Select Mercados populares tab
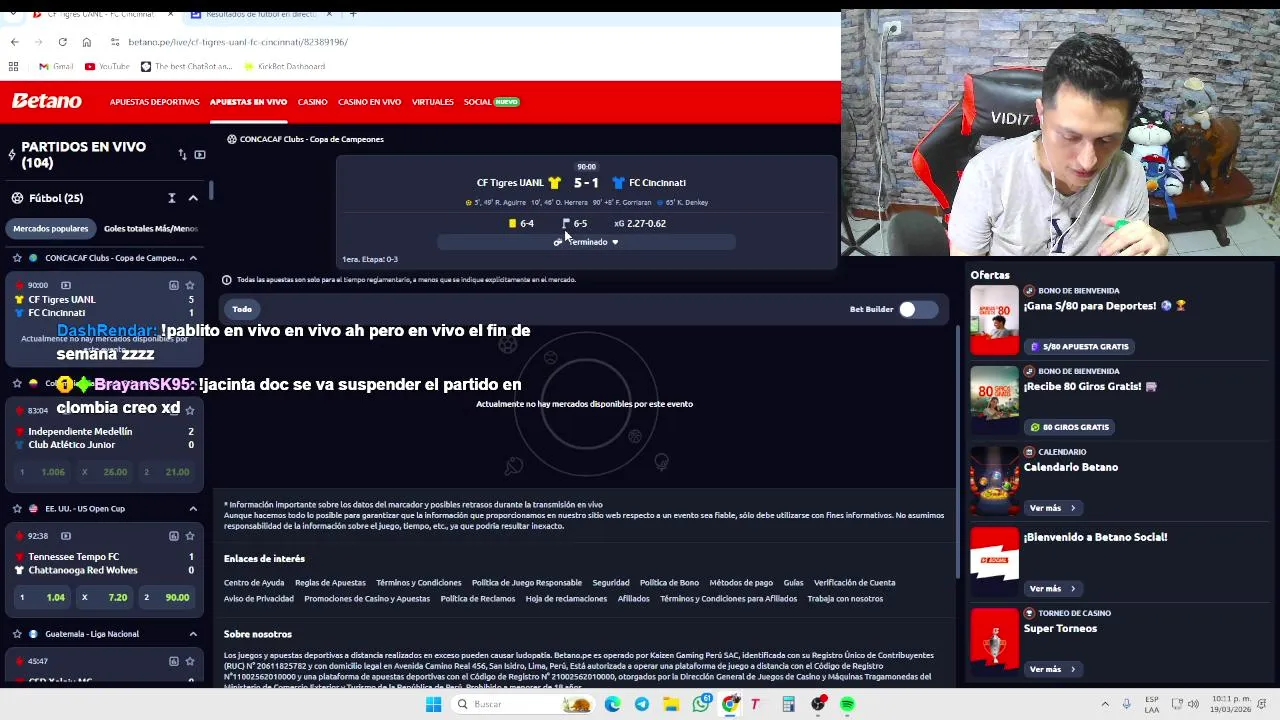The image size is (1280, 720). pyautogui.click(x=50, y=228)
